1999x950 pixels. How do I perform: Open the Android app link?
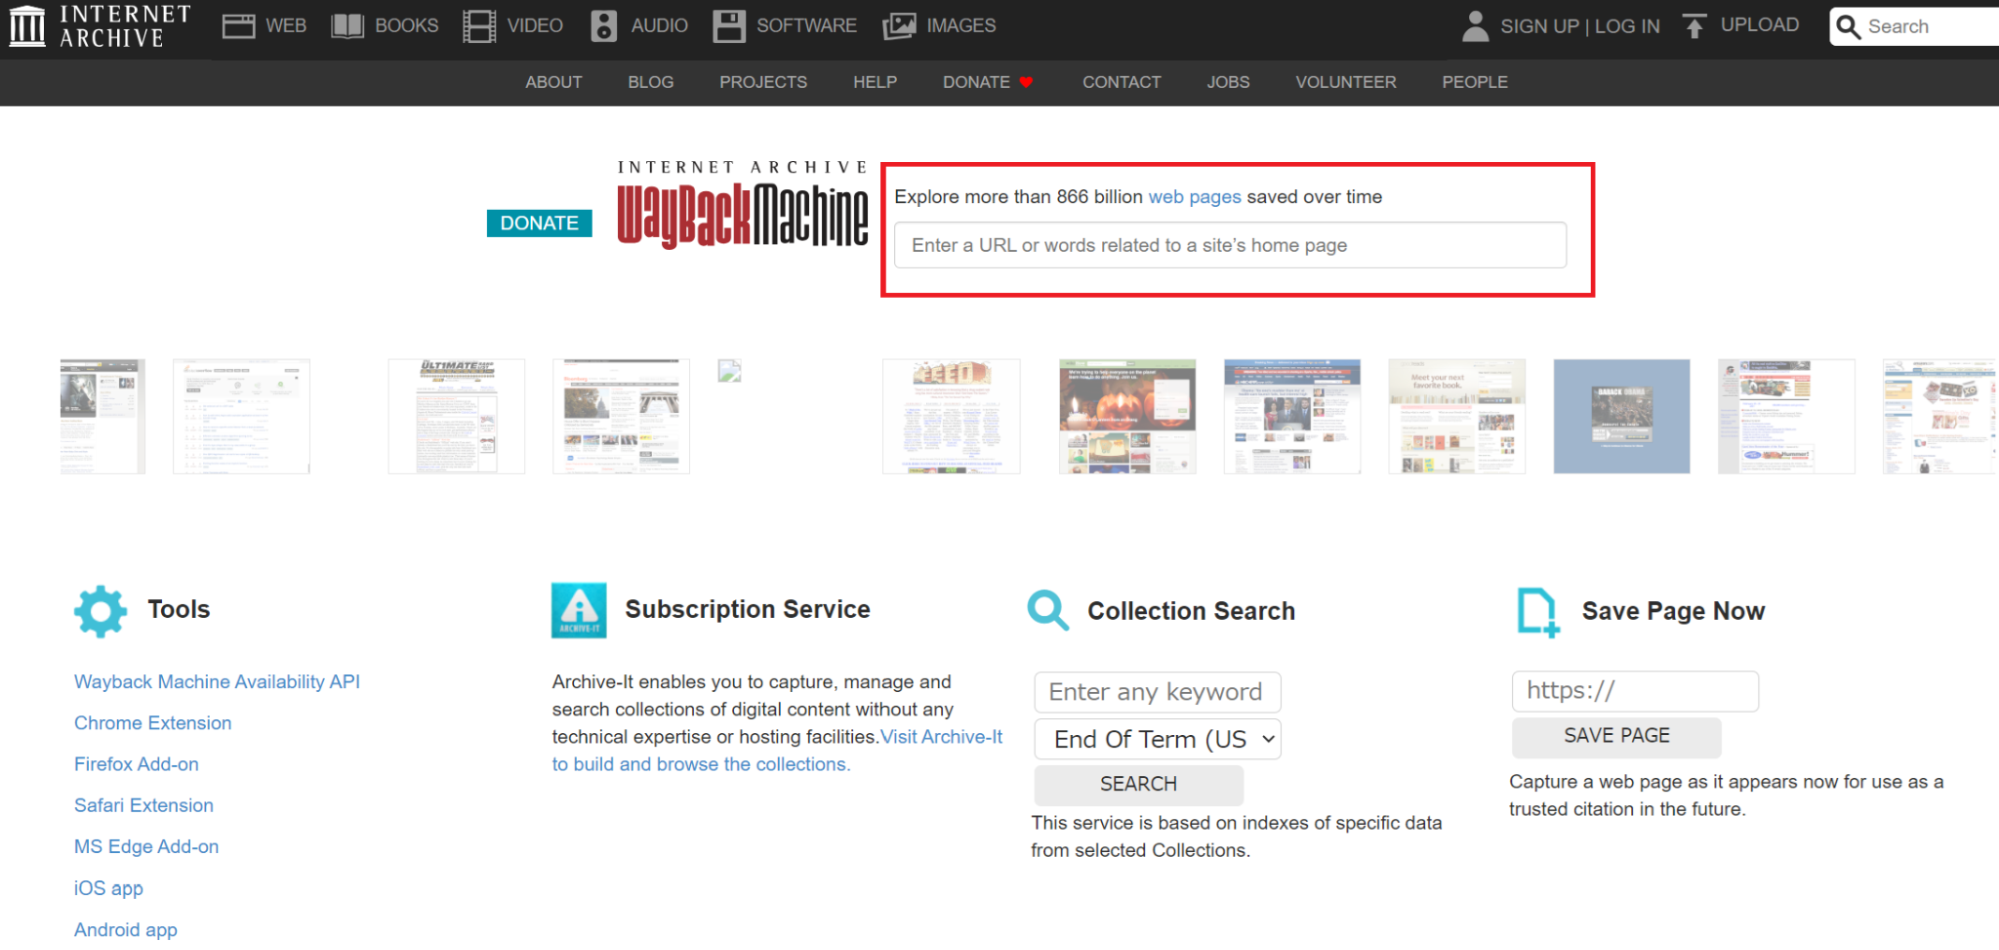click(x=126, y=929)
